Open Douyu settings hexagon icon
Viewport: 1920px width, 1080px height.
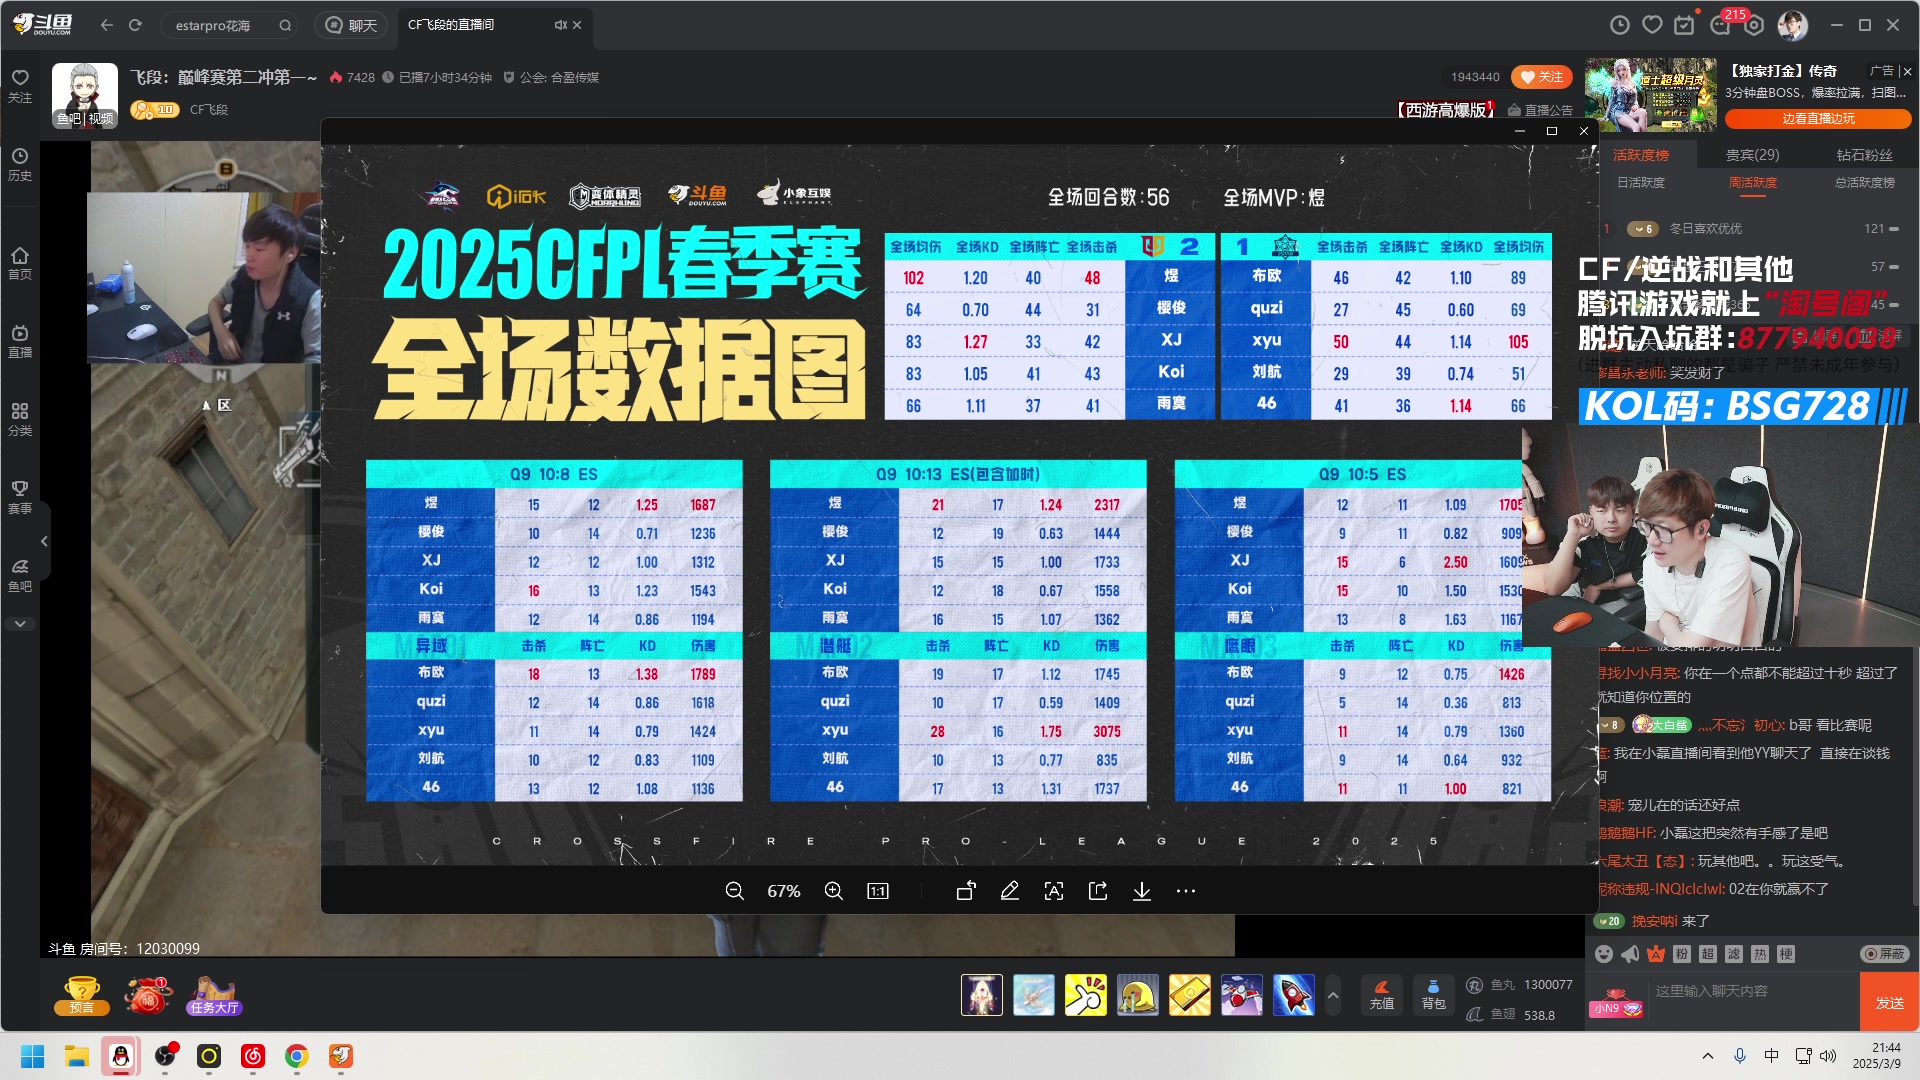[x=1755, y=25]
